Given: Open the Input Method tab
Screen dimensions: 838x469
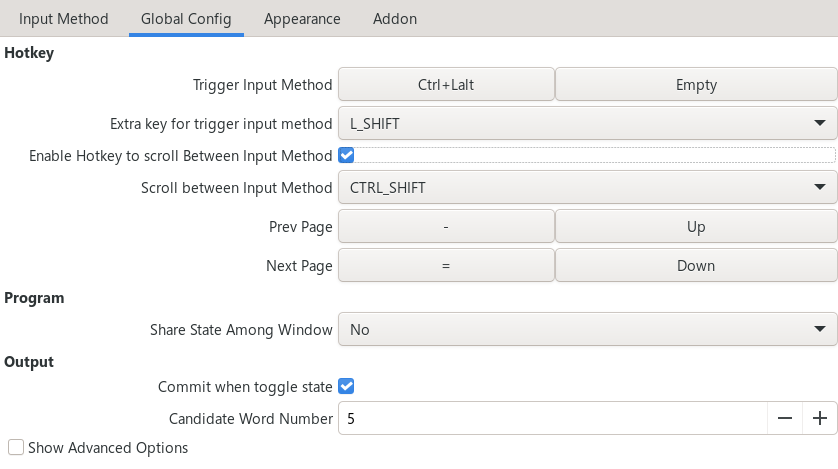Looking at the screenshot, I should point(64,19).
